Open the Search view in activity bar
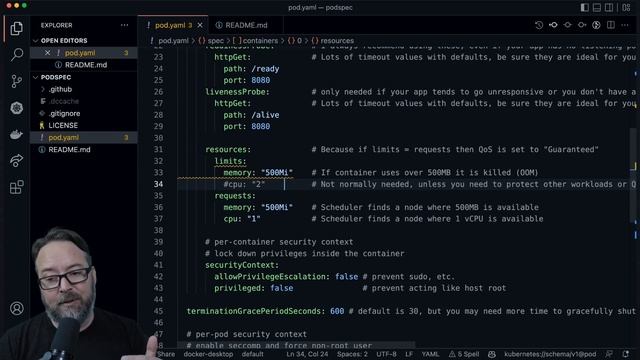Screen dimensions: 640x360 (16, 55)
